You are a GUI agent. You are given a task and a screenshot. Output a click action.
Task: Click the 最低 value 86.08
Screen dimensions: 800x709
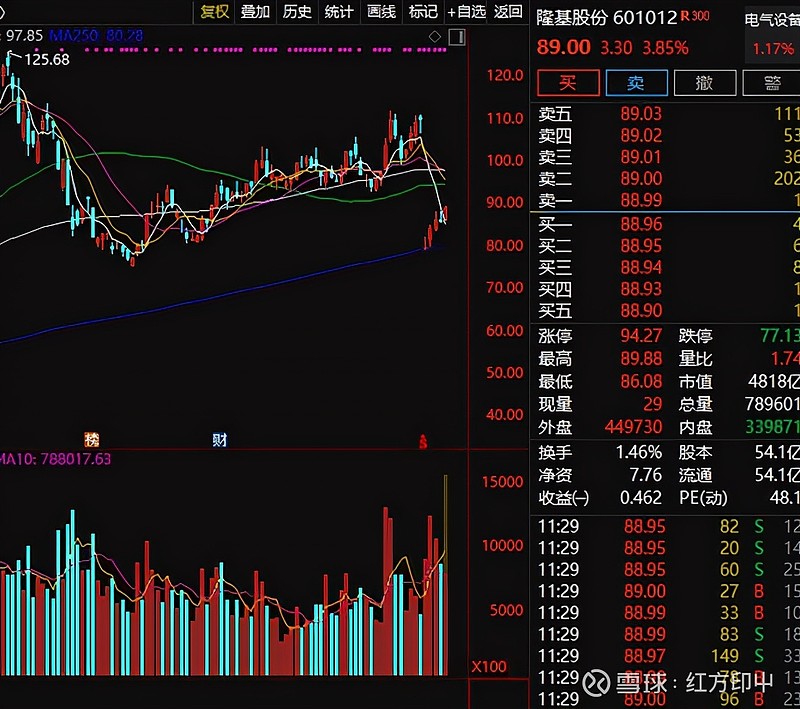point(641,381)
